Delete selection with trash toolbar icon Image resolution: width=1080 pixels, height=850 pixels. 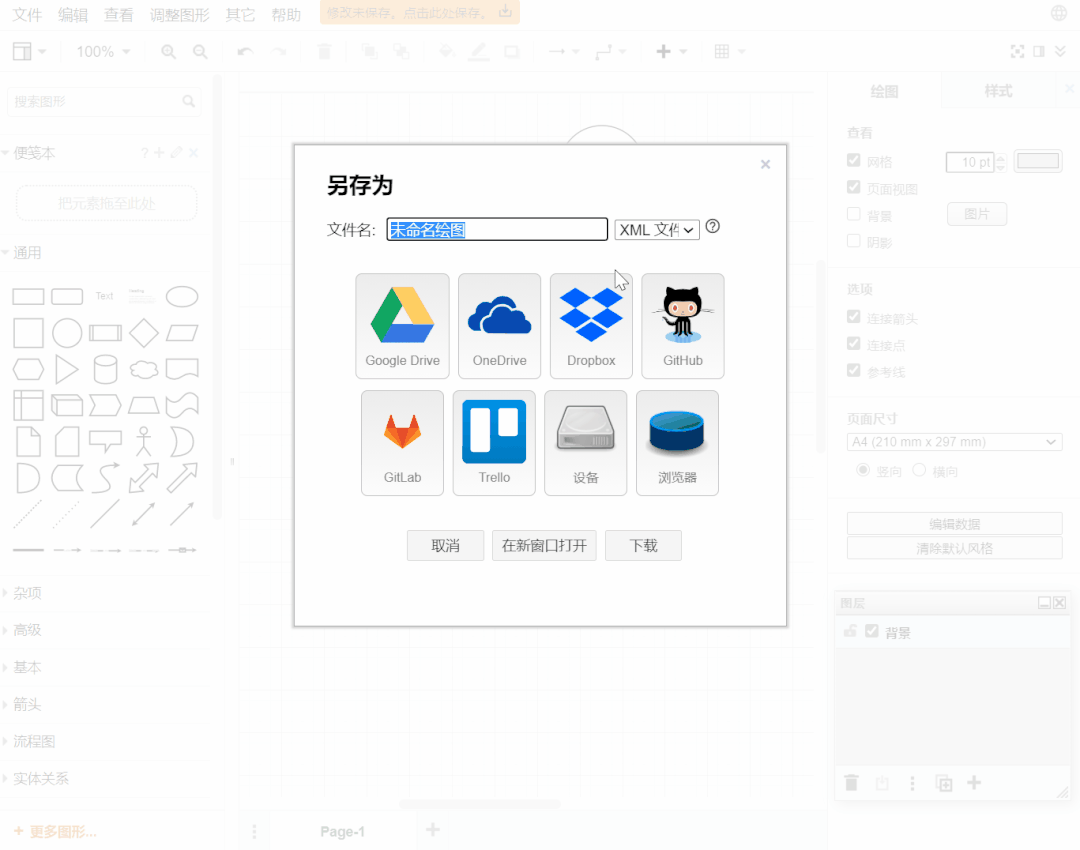324,52
